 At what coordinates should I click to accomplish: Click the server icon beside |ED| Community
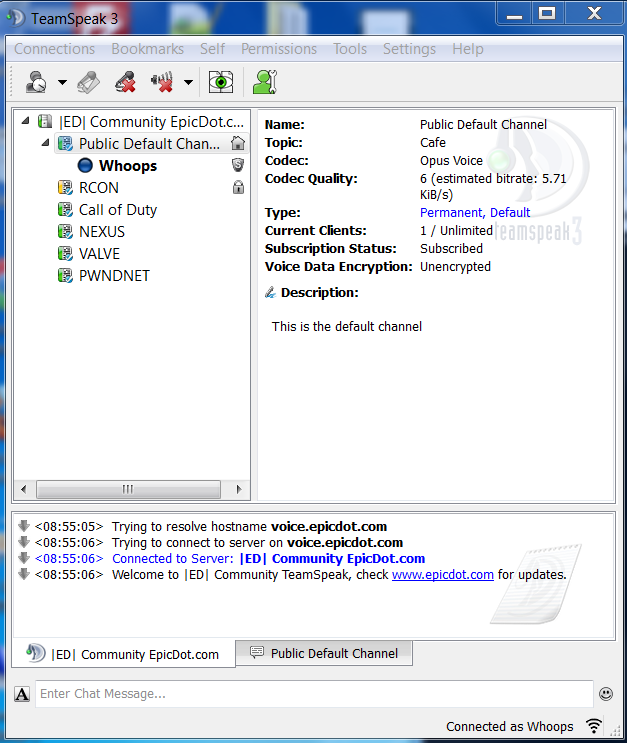click(45, 121)
